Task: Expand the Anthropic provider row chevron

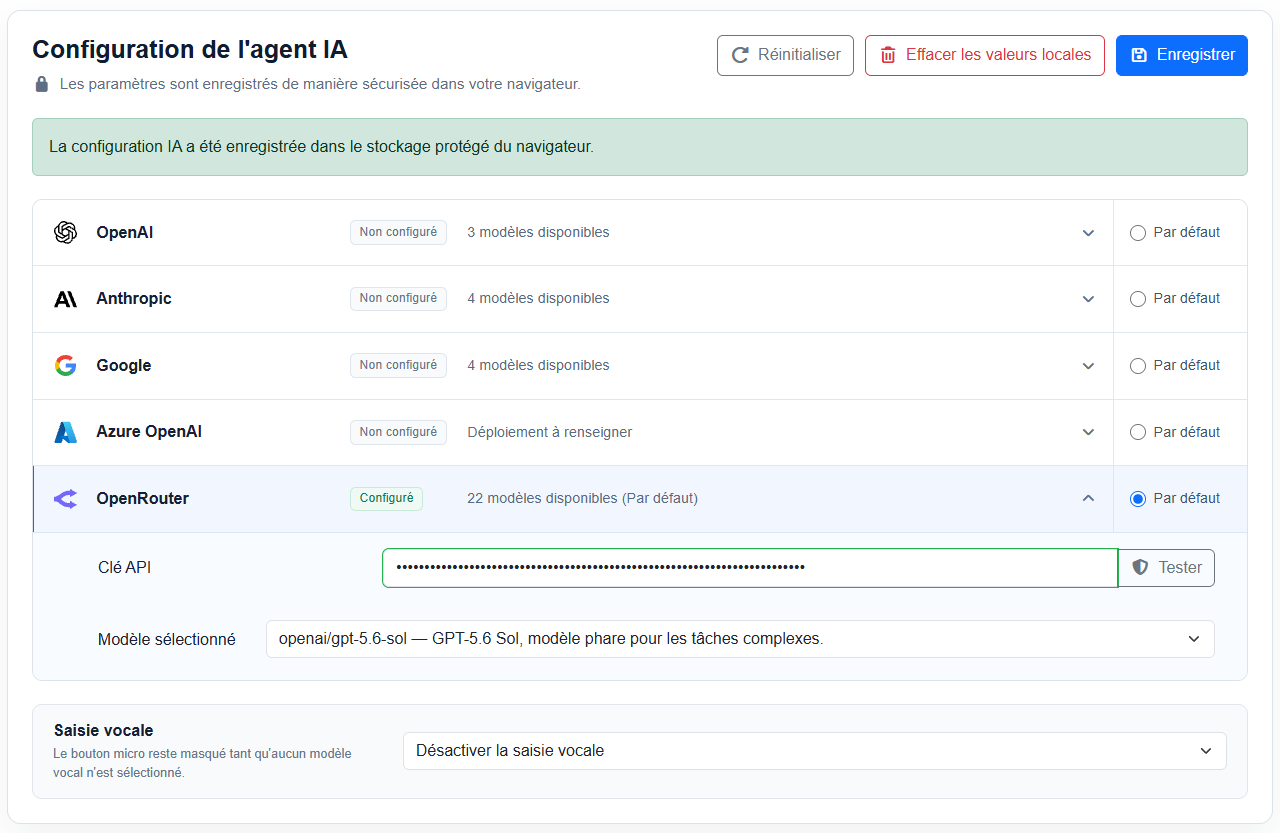Action: (x=1088, y=299)
